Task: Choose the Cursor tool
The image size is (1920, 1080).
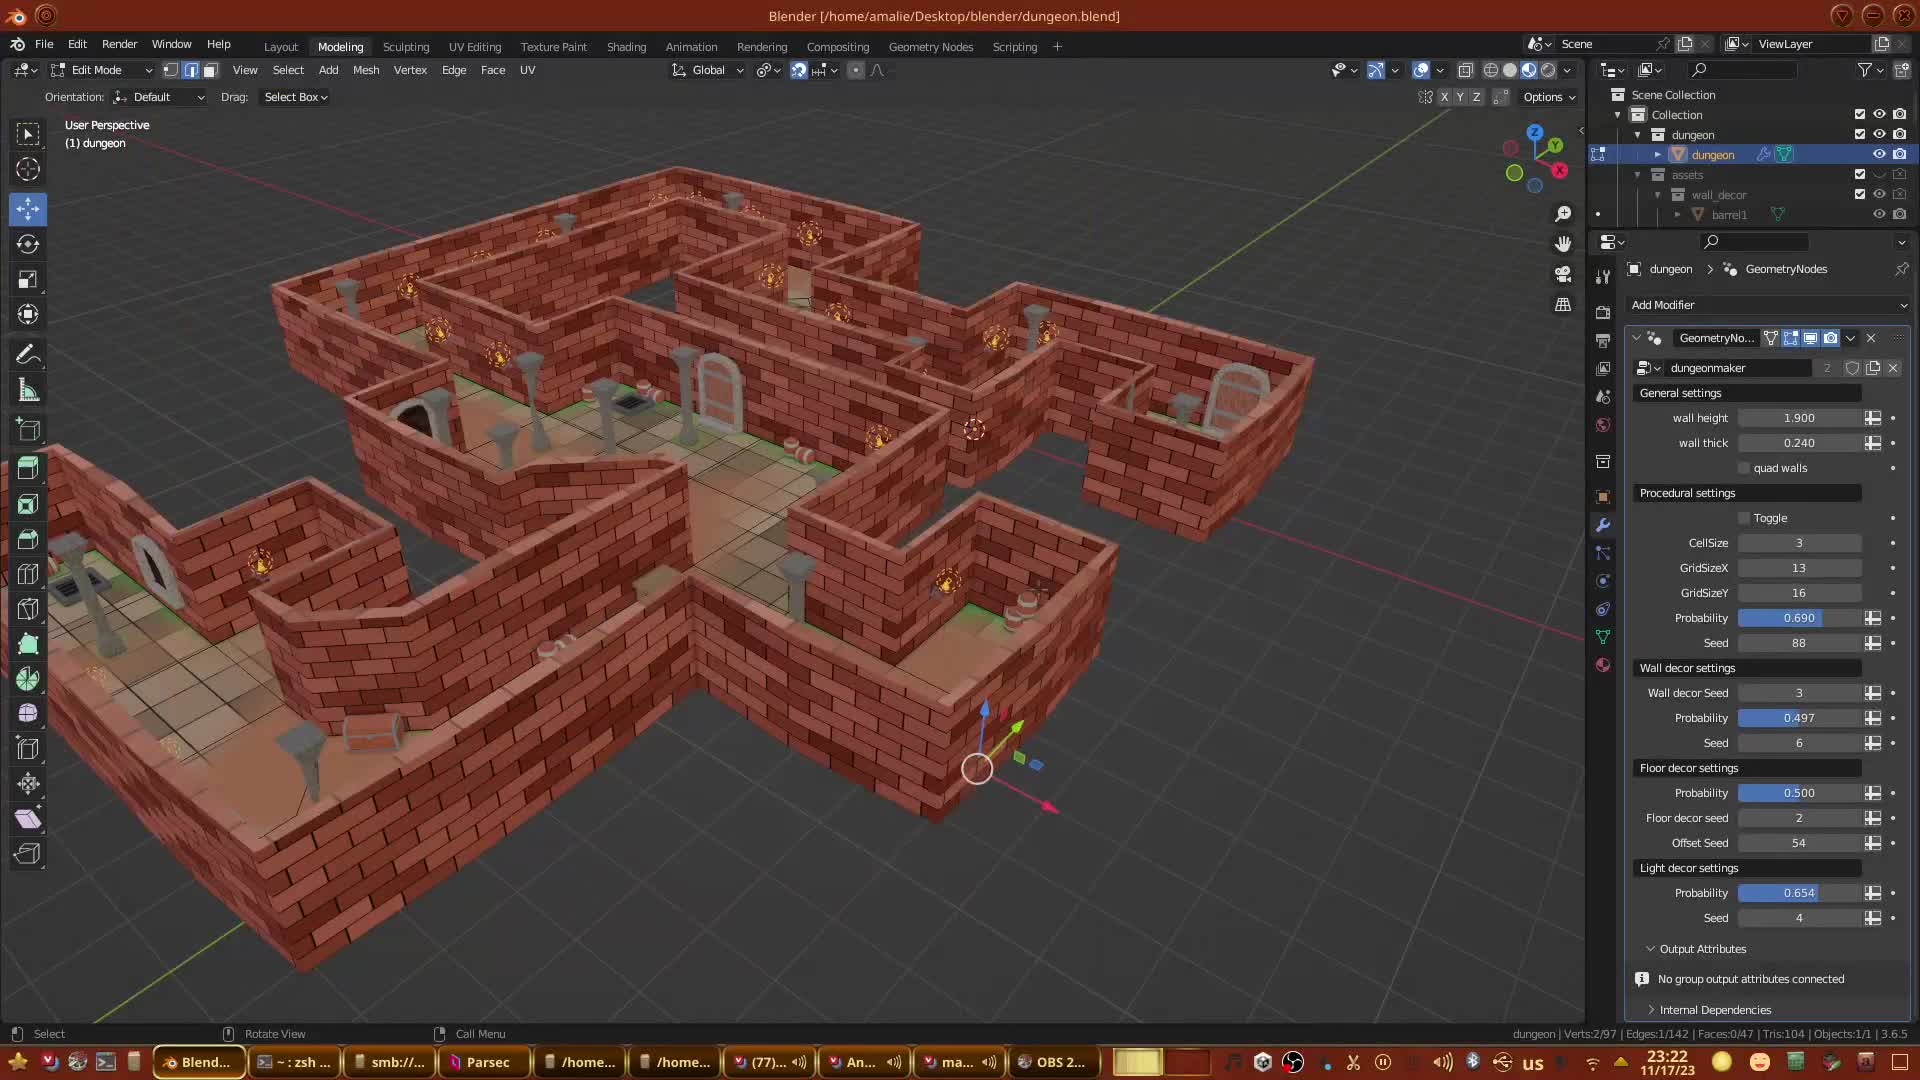Action: [x=28, y=169]
